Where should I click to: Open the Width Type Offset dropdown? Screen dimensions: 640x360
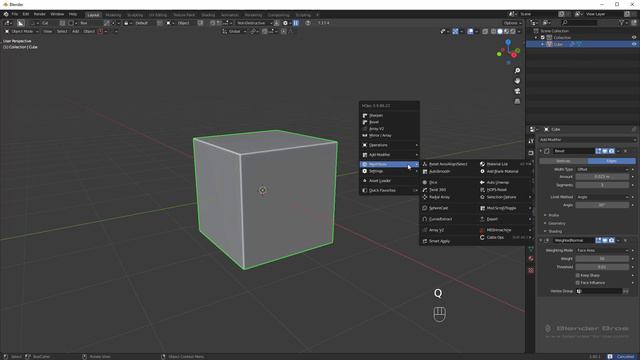click(602, 169)
